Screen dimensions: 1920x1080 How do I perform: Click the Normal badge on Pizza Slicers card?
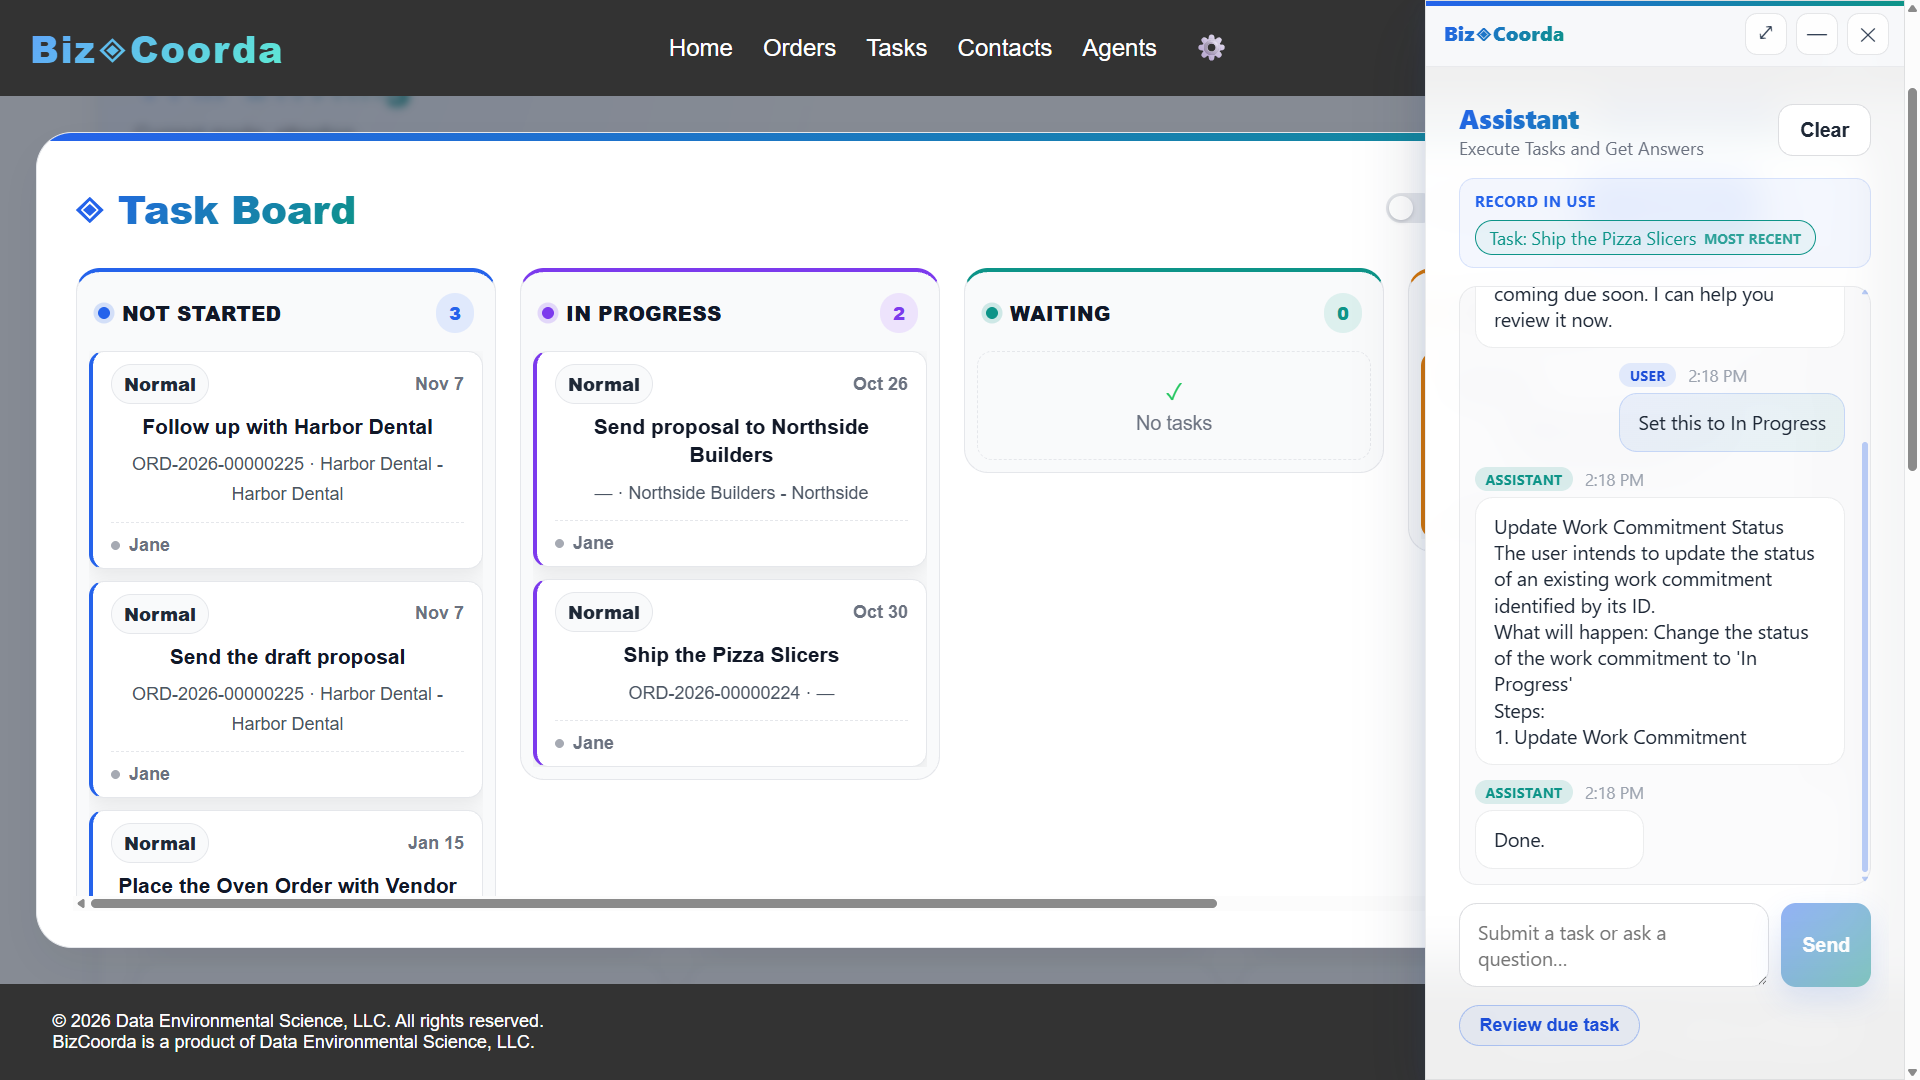pyautogui.click(x=604, y=612)
